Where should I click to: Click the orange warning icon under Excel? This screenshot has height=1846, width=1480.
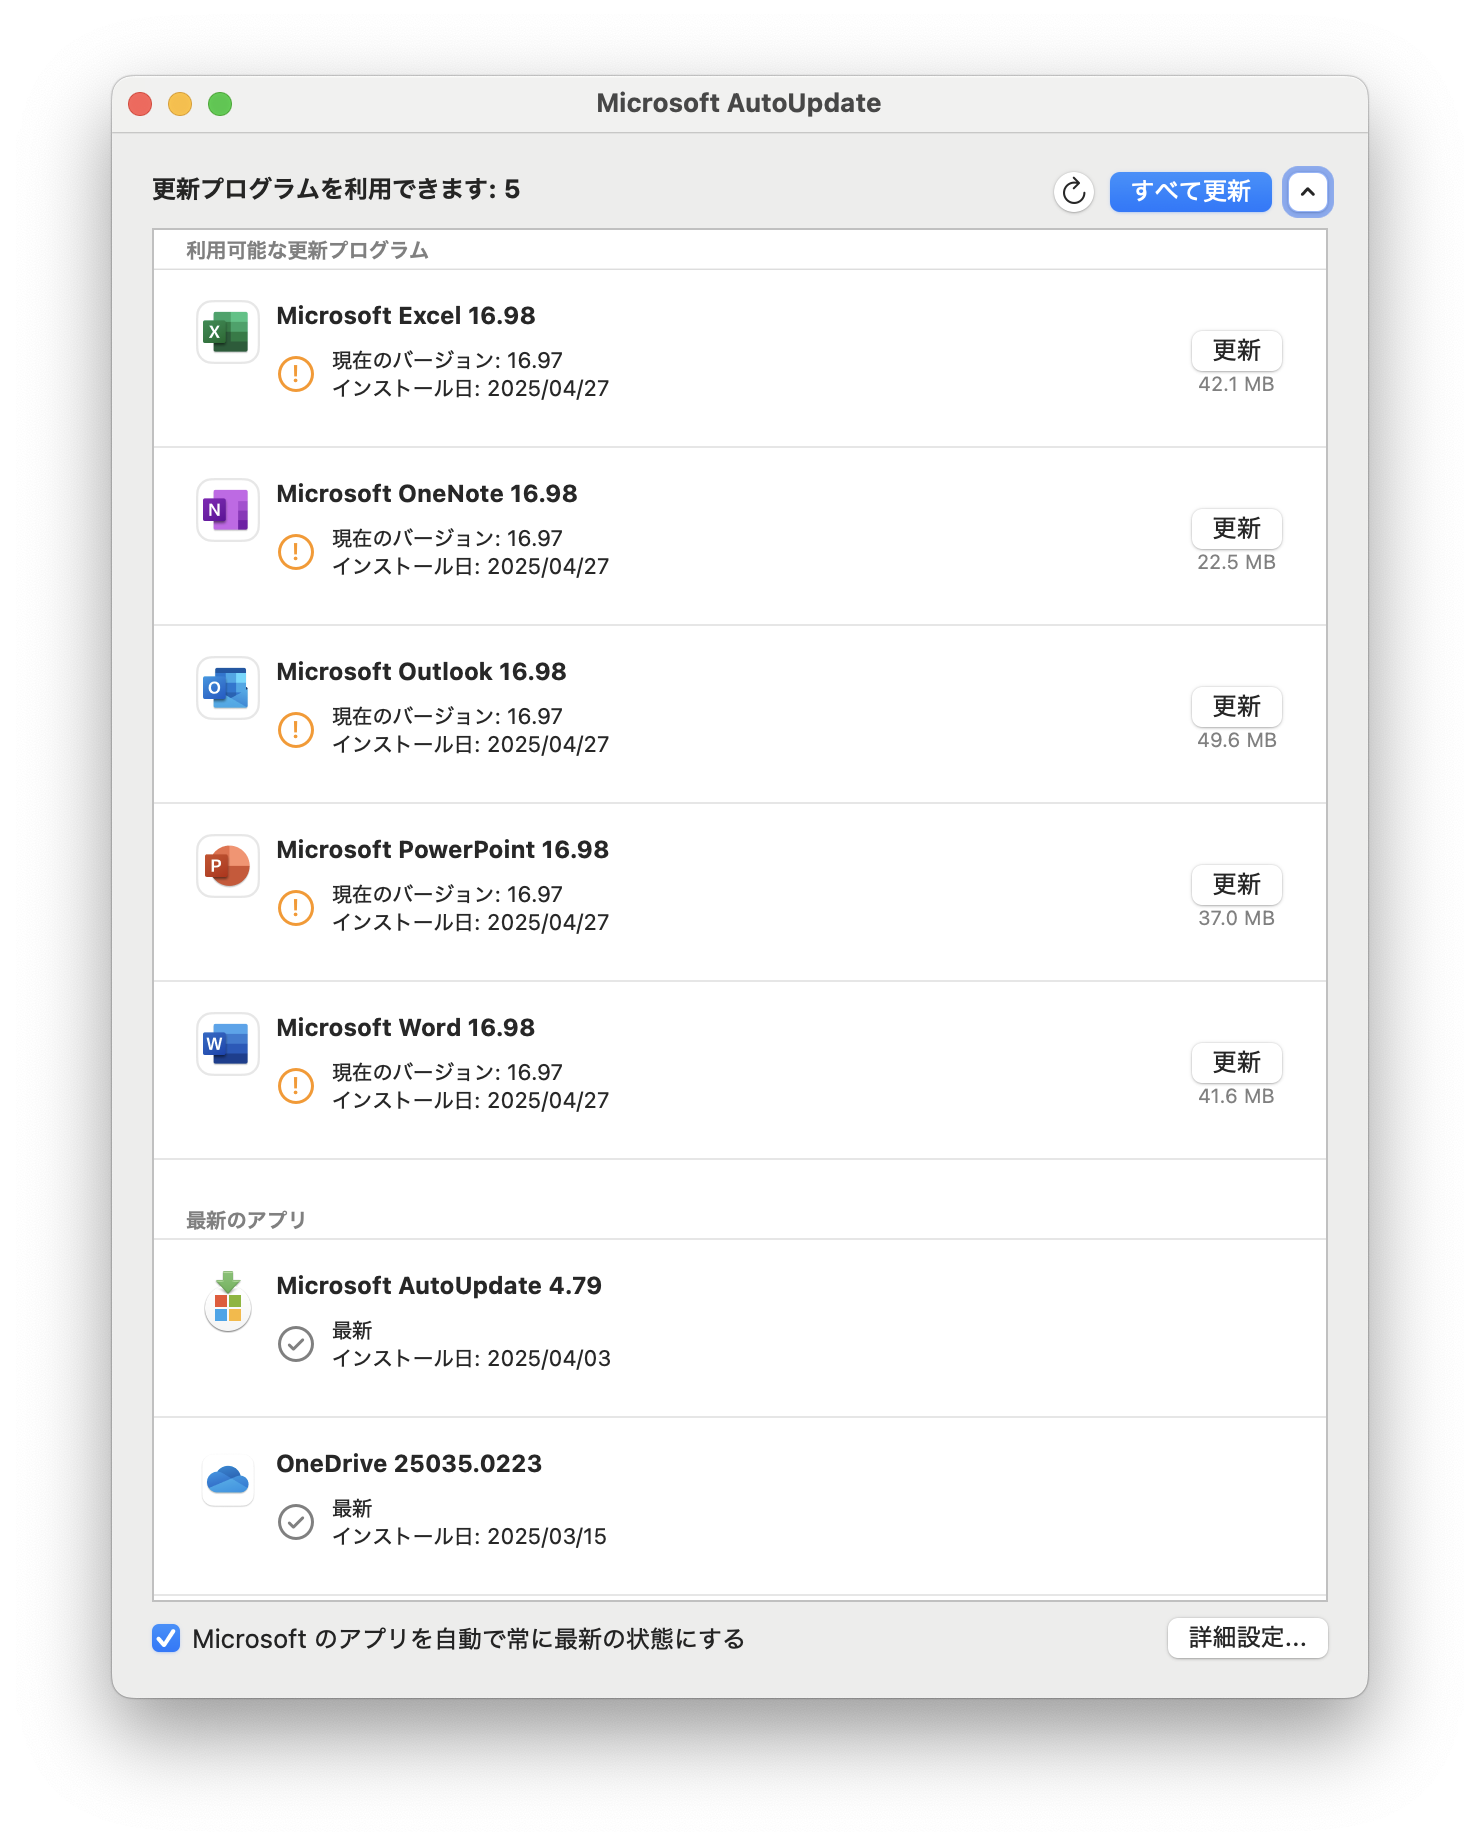coord(296,374)
